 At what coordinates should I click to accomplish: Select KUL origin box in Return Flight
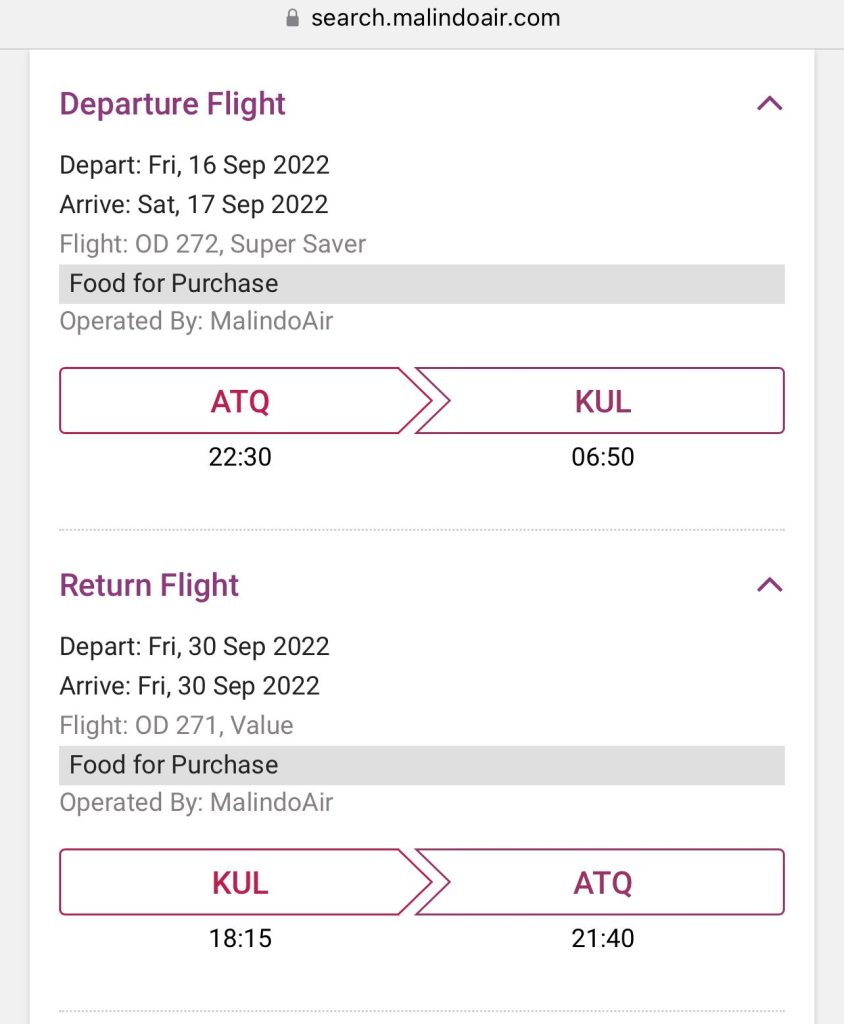point(240,882)
